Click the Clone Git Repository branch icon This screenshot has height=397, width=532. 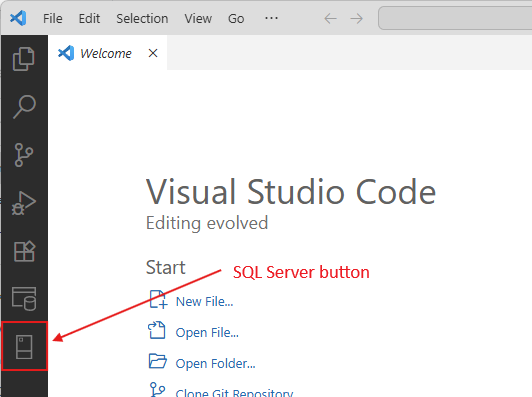click(x=157, y=390)
